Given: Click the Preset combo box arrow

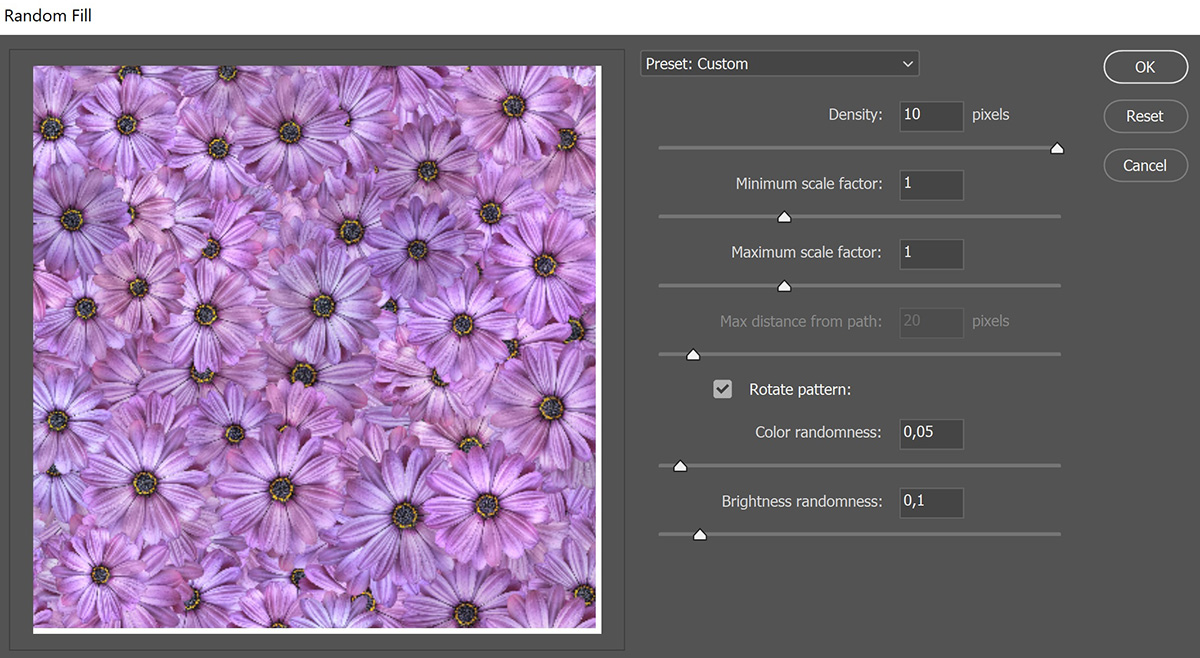Looking at the screenshot, I should pyautogui.click(x=907, y=63).
